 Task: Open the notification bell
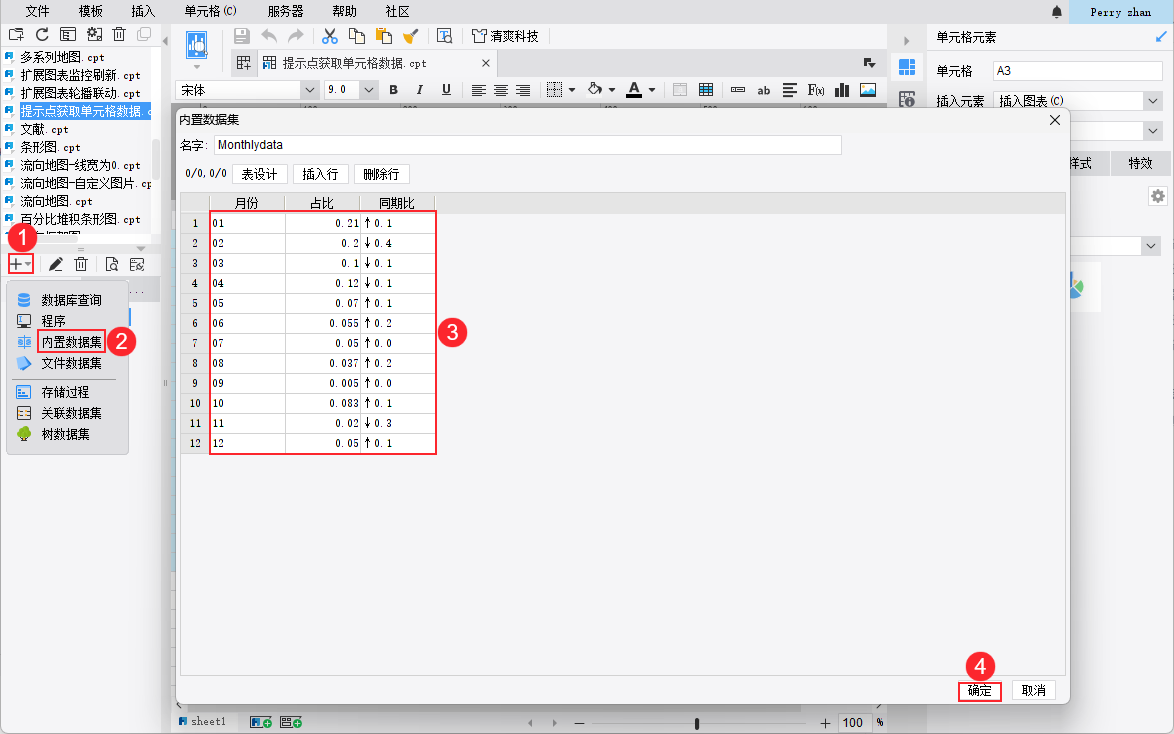[1056, 12]
